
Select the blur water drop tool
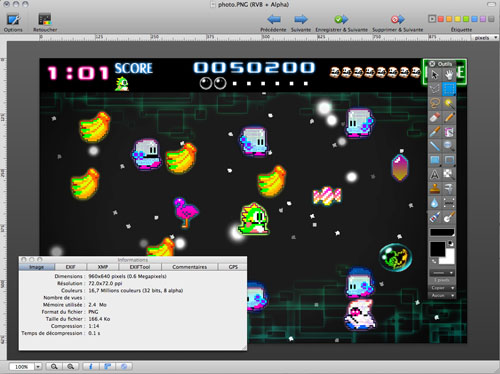pyautogui.click(x=435, y=203)
